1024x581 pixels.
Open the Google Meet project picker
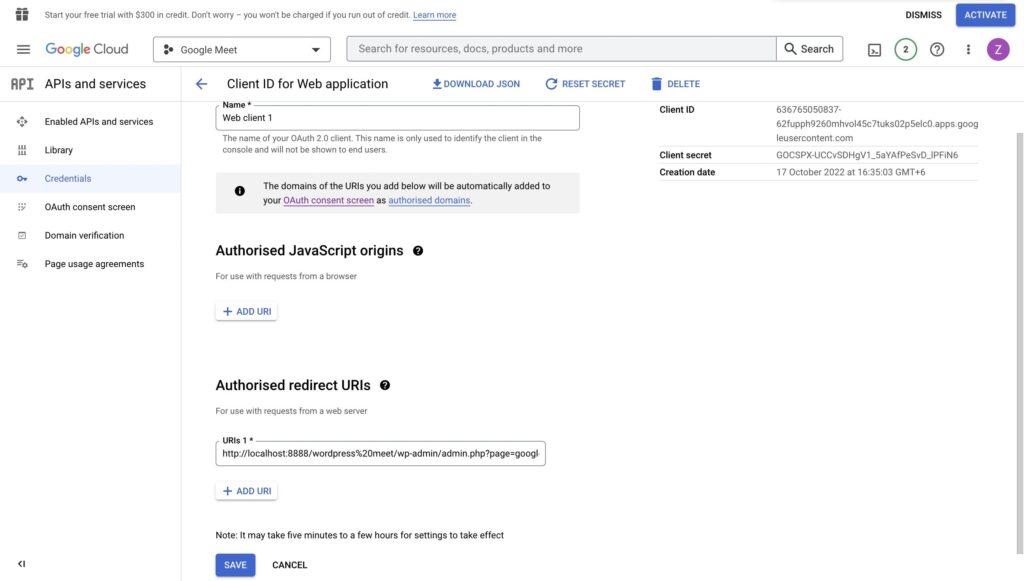click(x=240, y=48)
